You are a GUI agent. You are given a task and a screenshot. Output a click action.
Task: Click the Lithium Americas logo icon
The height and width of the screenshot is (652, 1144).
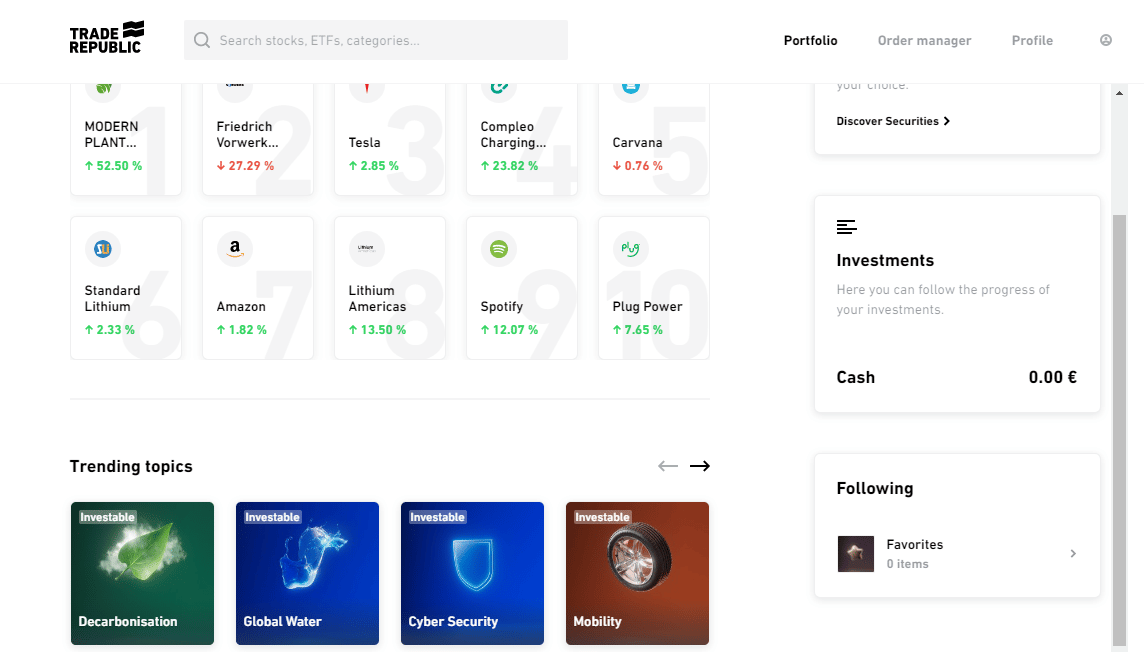coord(366,249)
